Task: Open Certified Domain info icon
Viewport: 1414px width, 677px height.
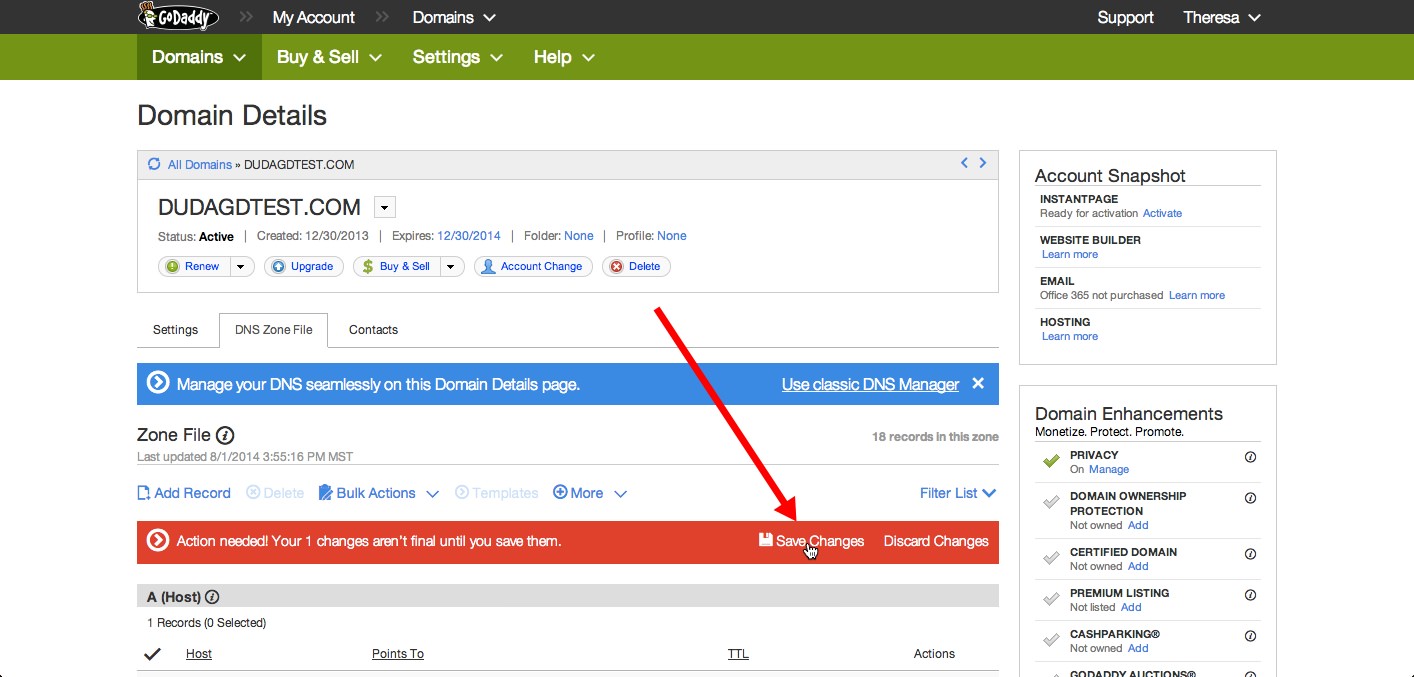Action: point(1250,554)
